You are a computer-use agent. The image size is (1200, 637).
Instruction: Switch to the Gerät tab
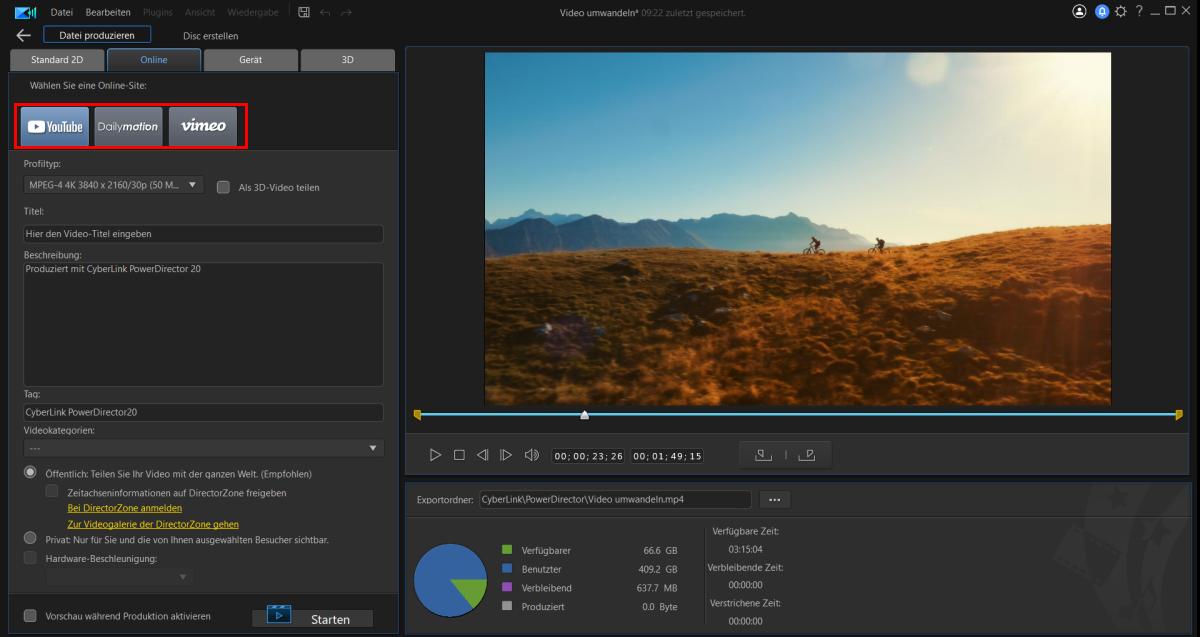[x=250, y=60]
